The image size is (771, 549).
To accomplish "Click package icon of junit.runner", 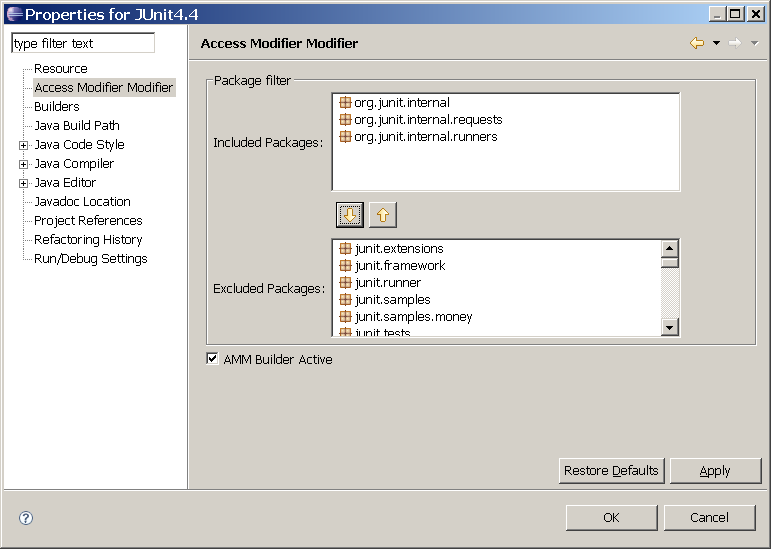I will point(345,283).
